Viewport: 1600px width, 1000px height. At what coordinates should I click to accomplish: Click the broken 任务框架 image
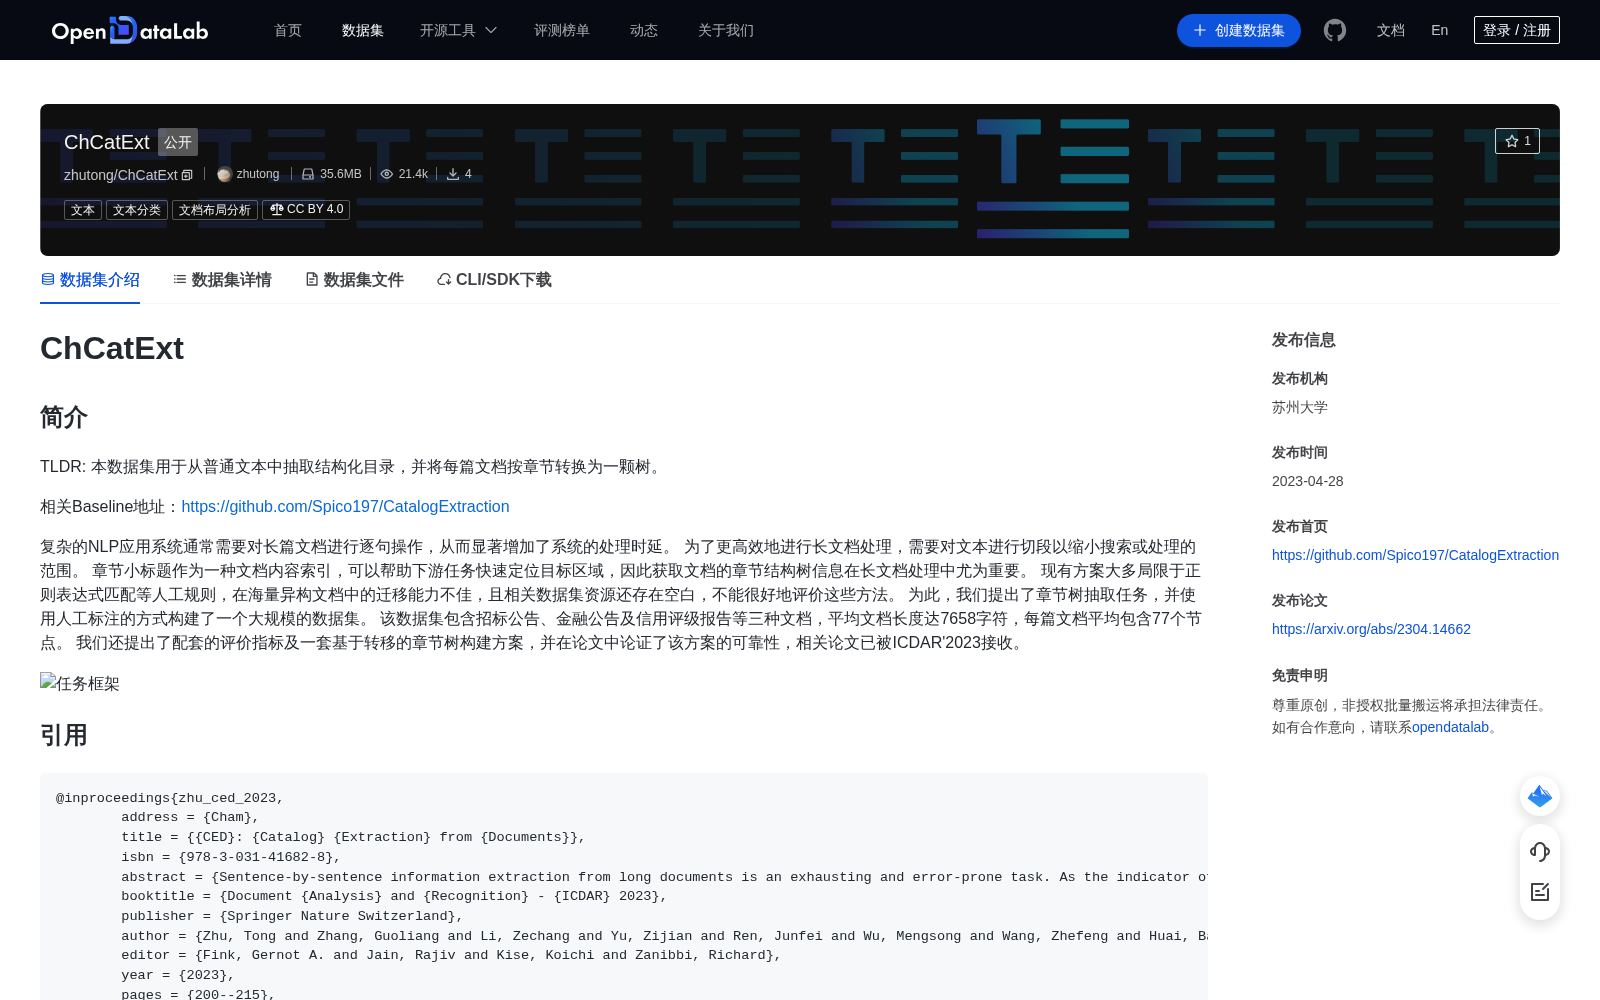(80, 683)
